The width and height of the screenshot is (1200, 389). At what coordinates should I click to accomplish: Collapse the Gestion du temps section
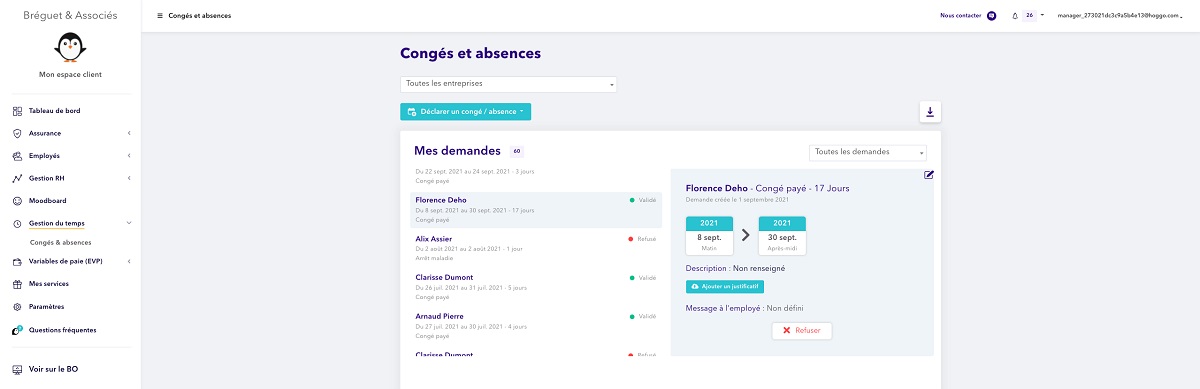(x=70, y=224)
